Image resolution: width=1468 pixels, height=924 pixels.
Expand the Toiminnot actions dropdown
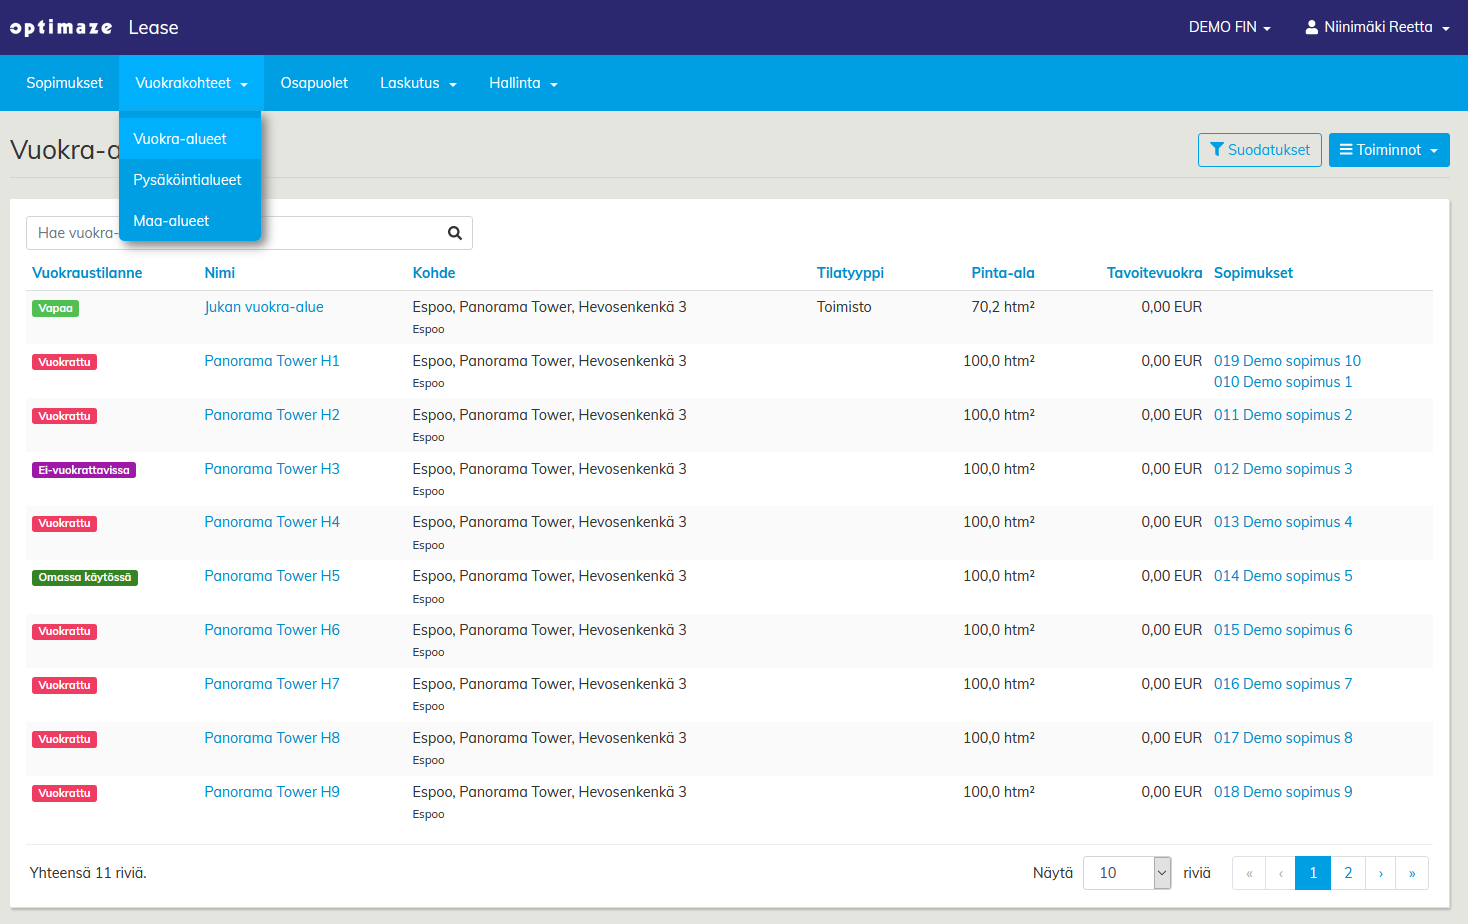tap(1388, 150)
